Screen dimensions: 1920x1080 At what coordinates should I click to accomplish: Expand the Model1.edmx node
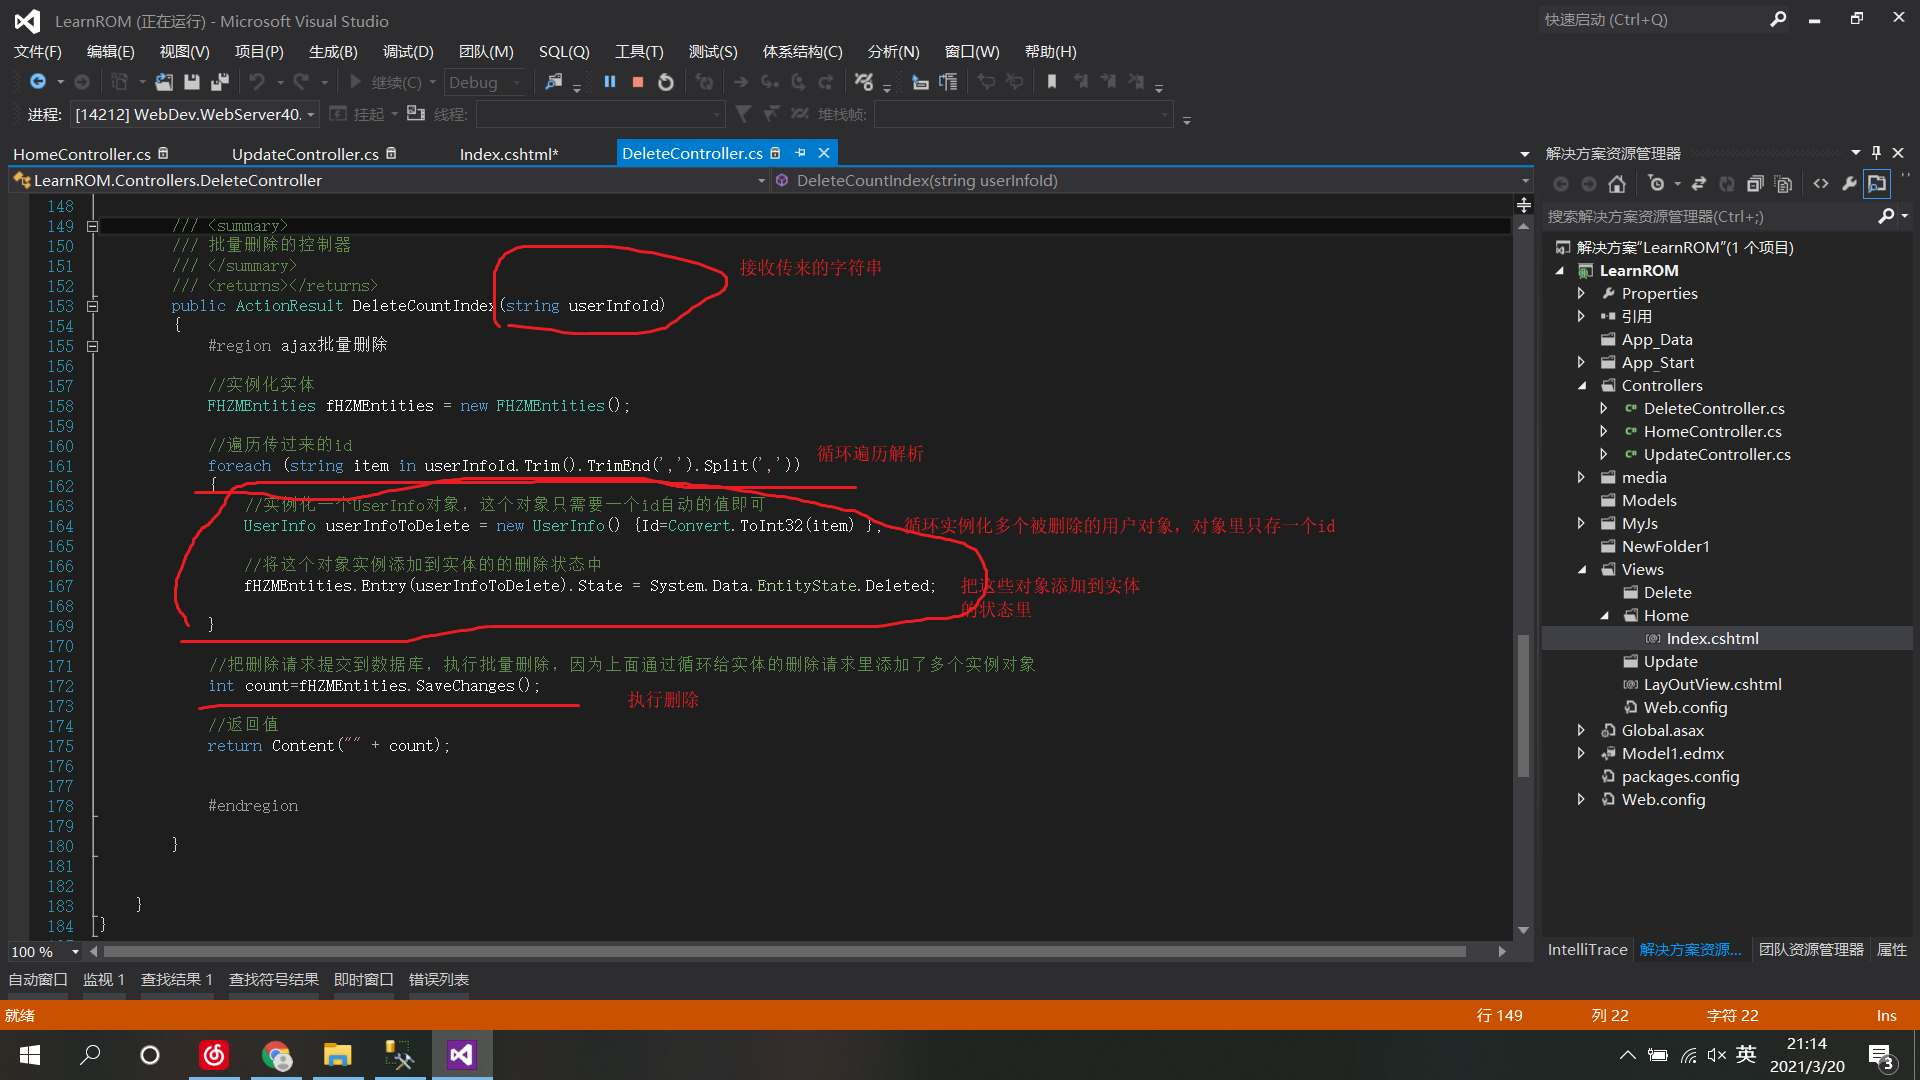(x=1581, y=753)
